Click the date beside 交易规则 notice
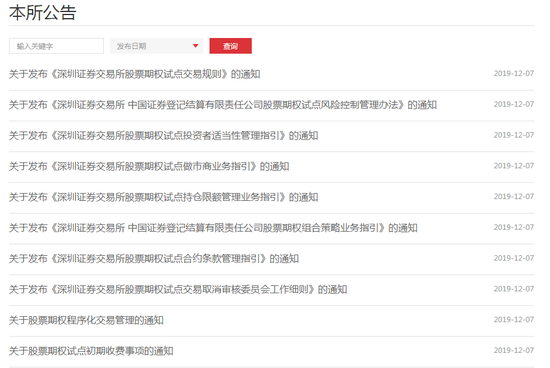The width and height of the screenshot is (550, 368). click(514, 74)
